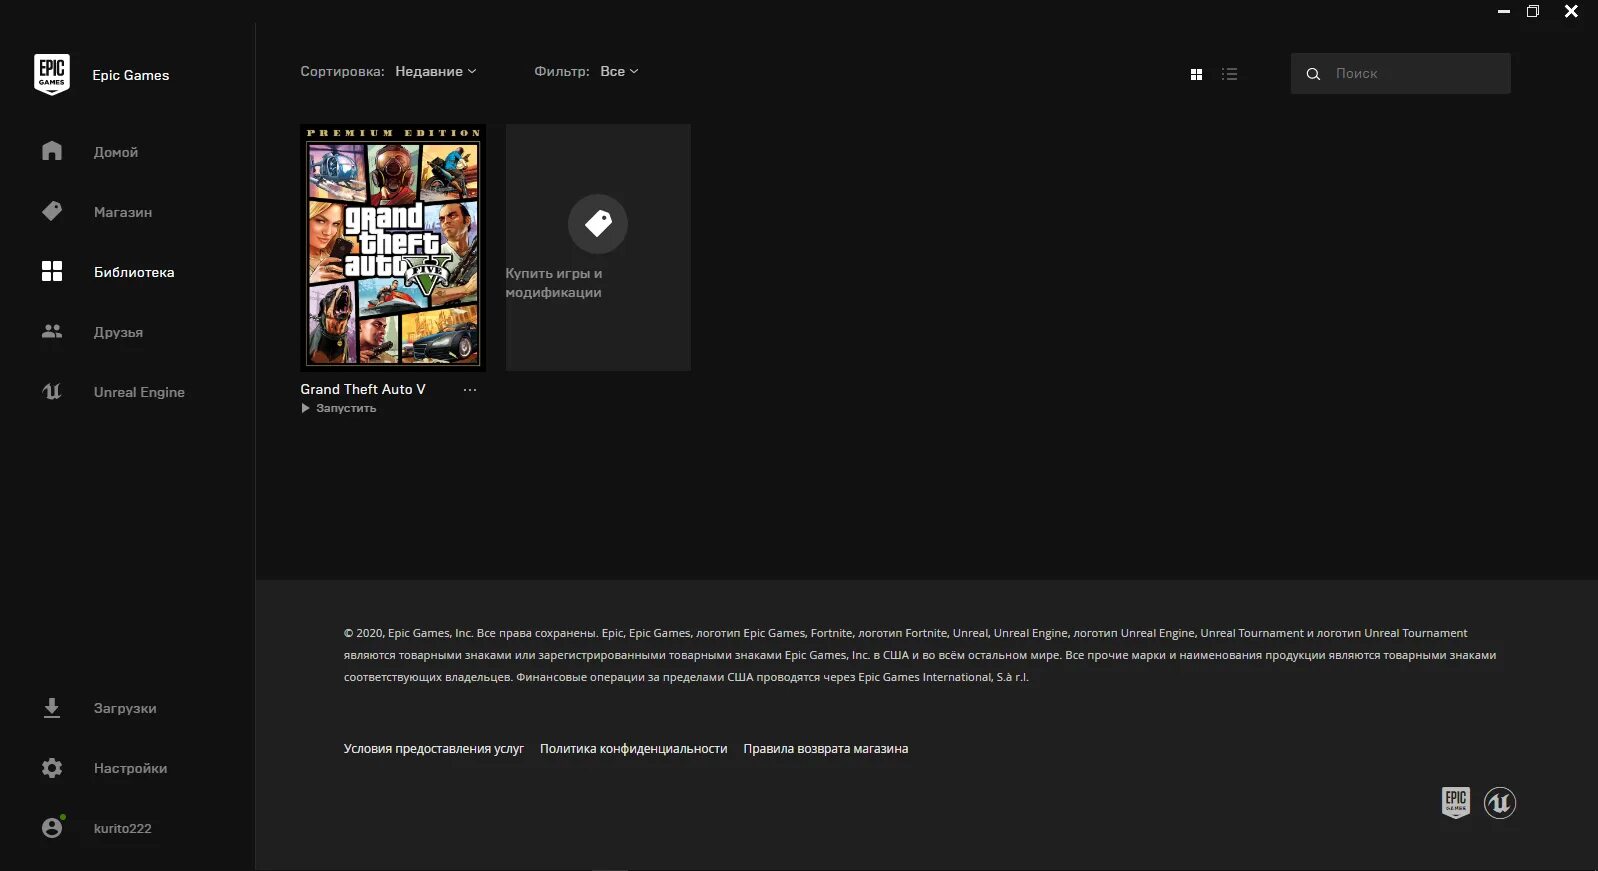Open Загрузки in the sidebar
Viewport: 1598px width, 871px height.
point(127,708)
